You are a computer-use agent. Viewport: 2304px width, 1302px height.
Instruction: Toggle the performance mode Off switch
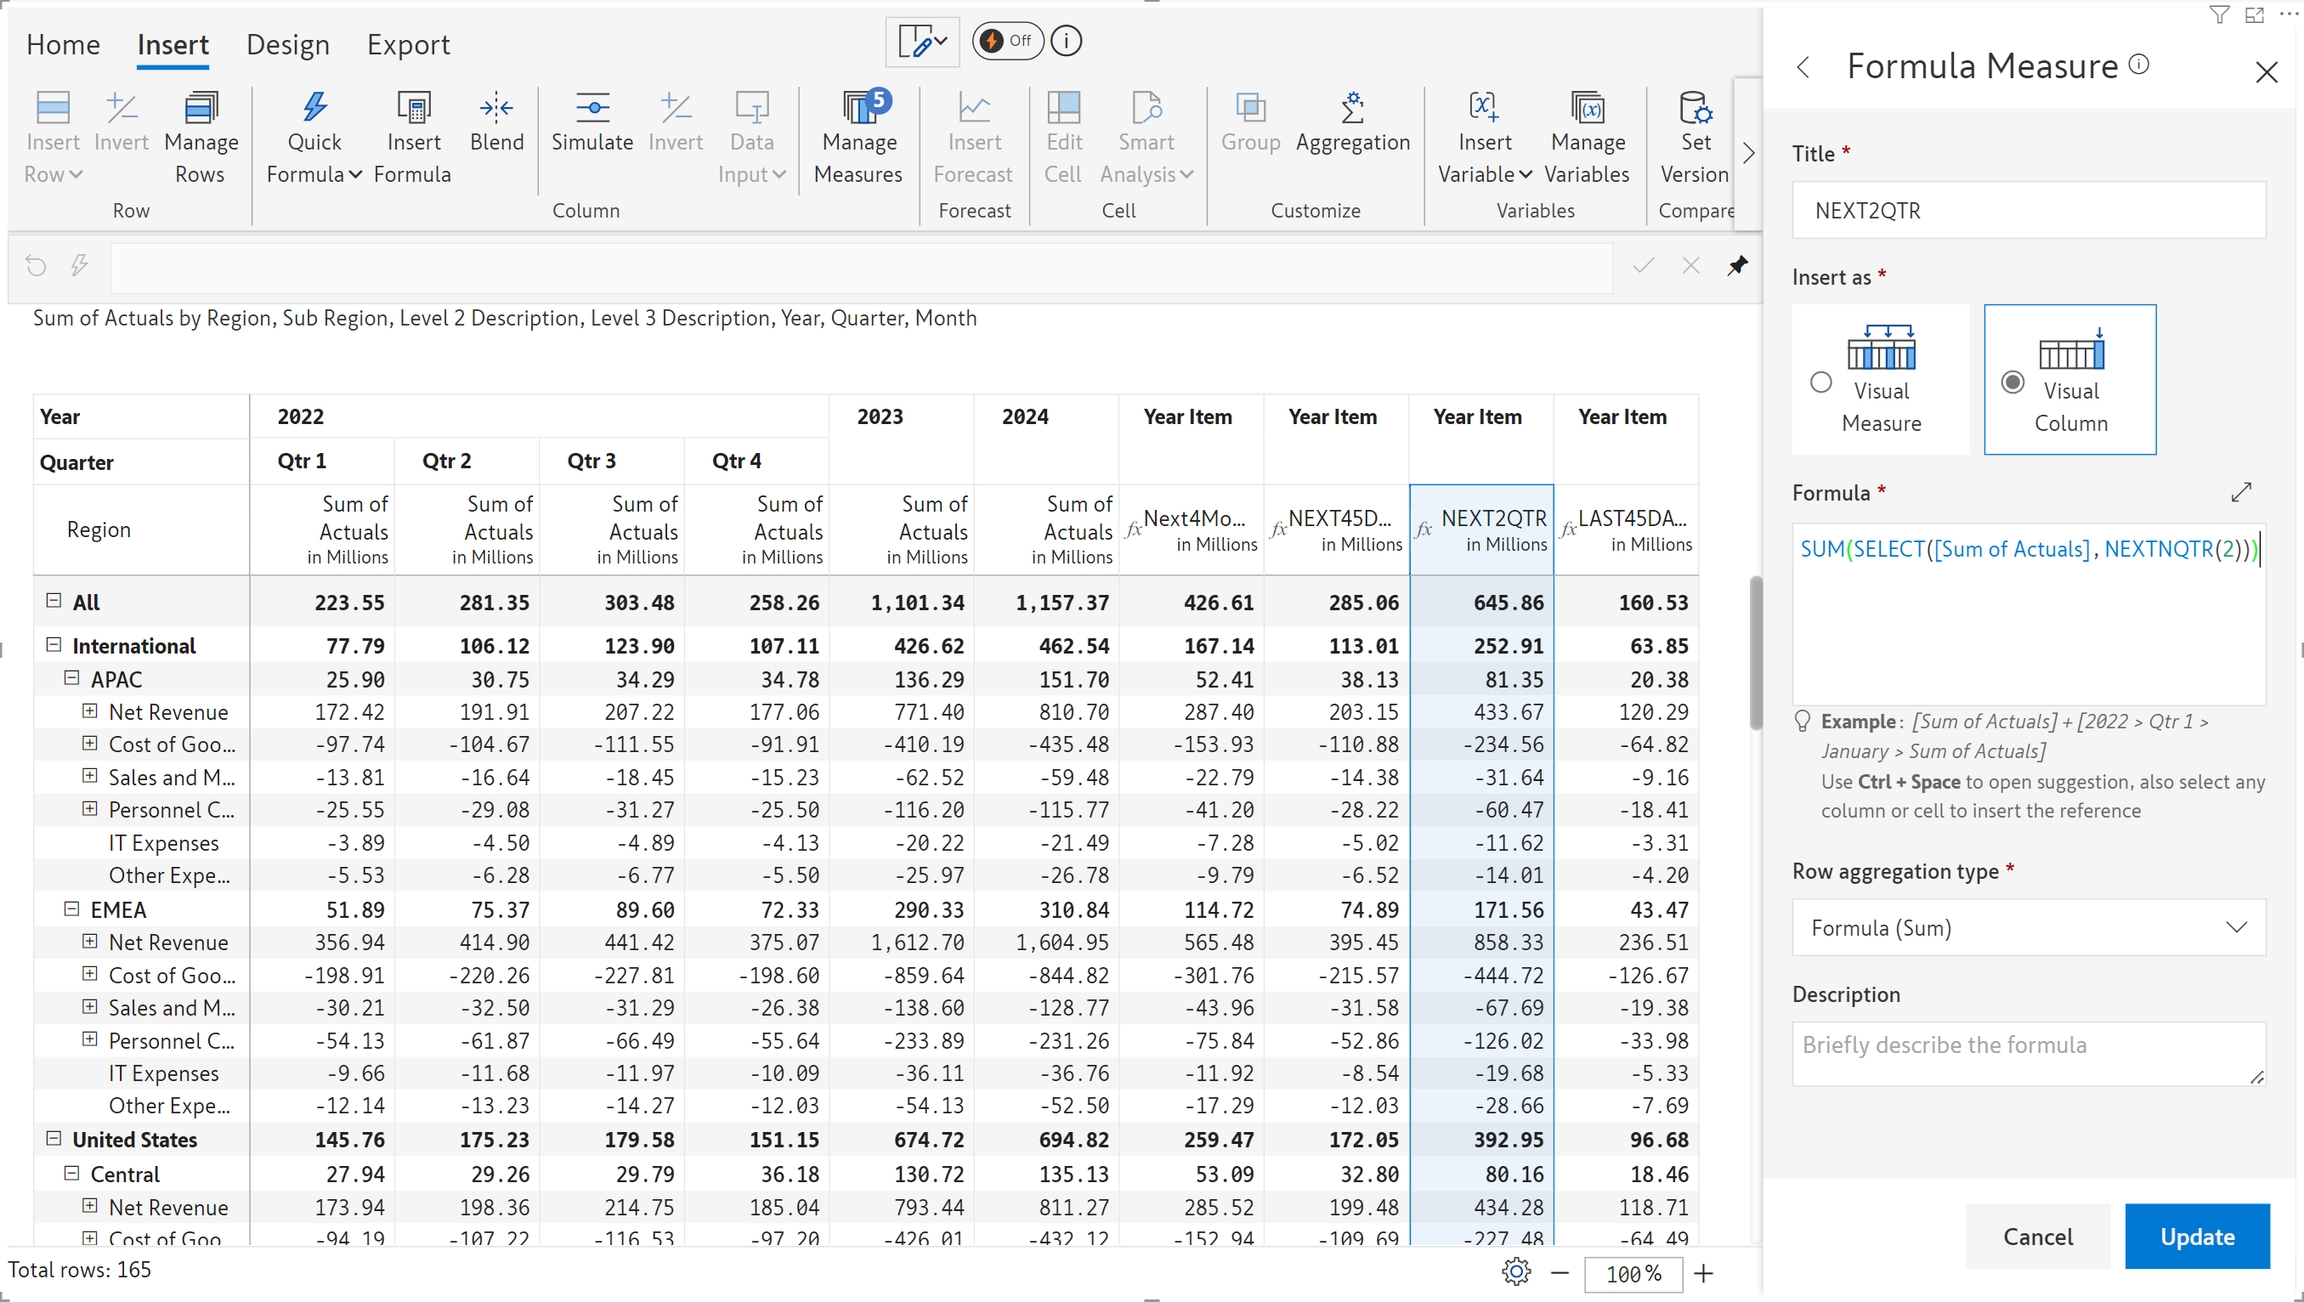click(x=1007, y=41)
